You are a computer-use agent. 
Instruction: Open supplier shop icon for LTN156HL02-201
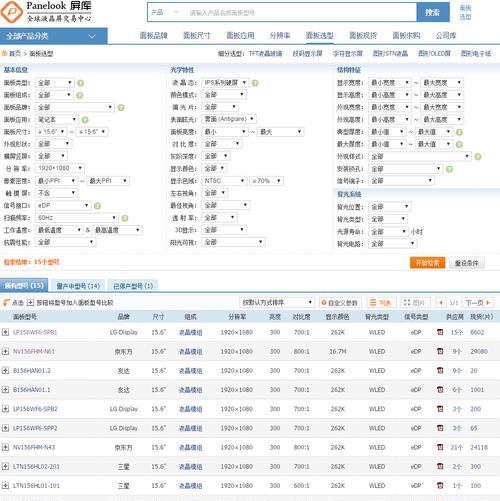click(x=440, y=466)
